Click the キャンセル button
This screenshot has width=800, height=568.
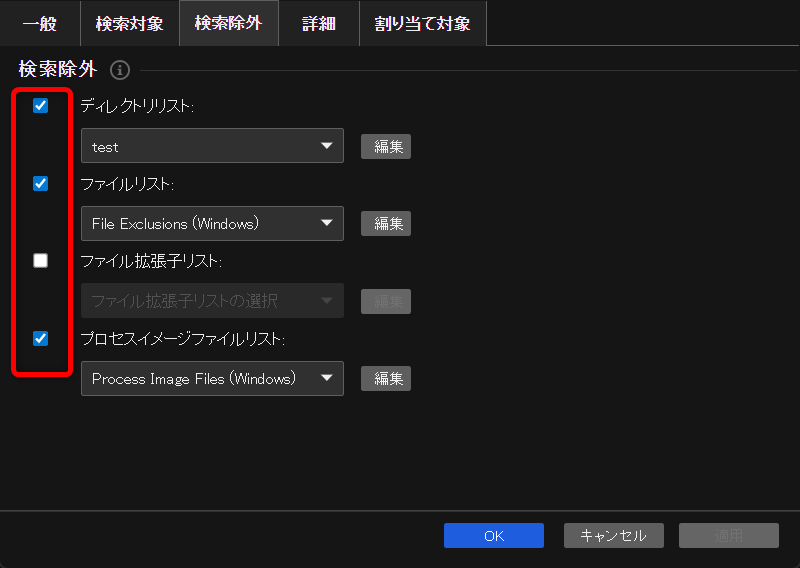pyautogui.click(x=614, y=535)
